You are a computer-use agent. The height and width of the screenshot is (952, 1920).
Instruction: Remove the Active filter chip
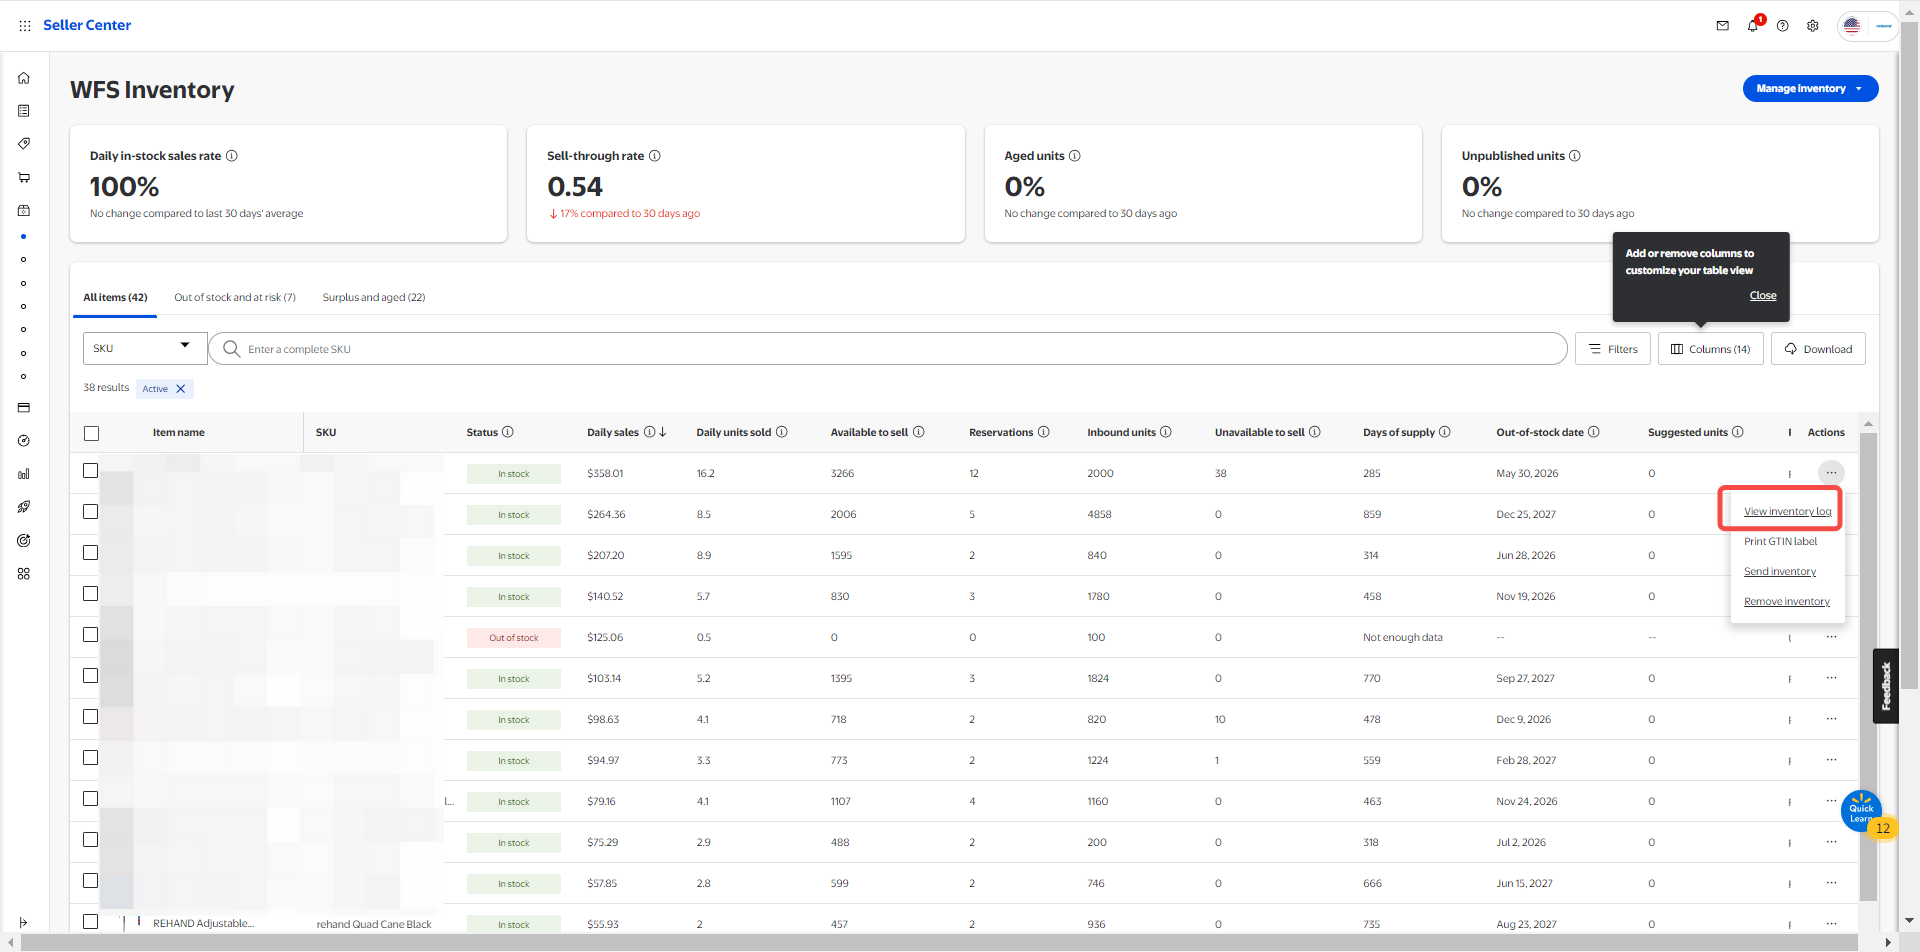(x=181, y=389)
